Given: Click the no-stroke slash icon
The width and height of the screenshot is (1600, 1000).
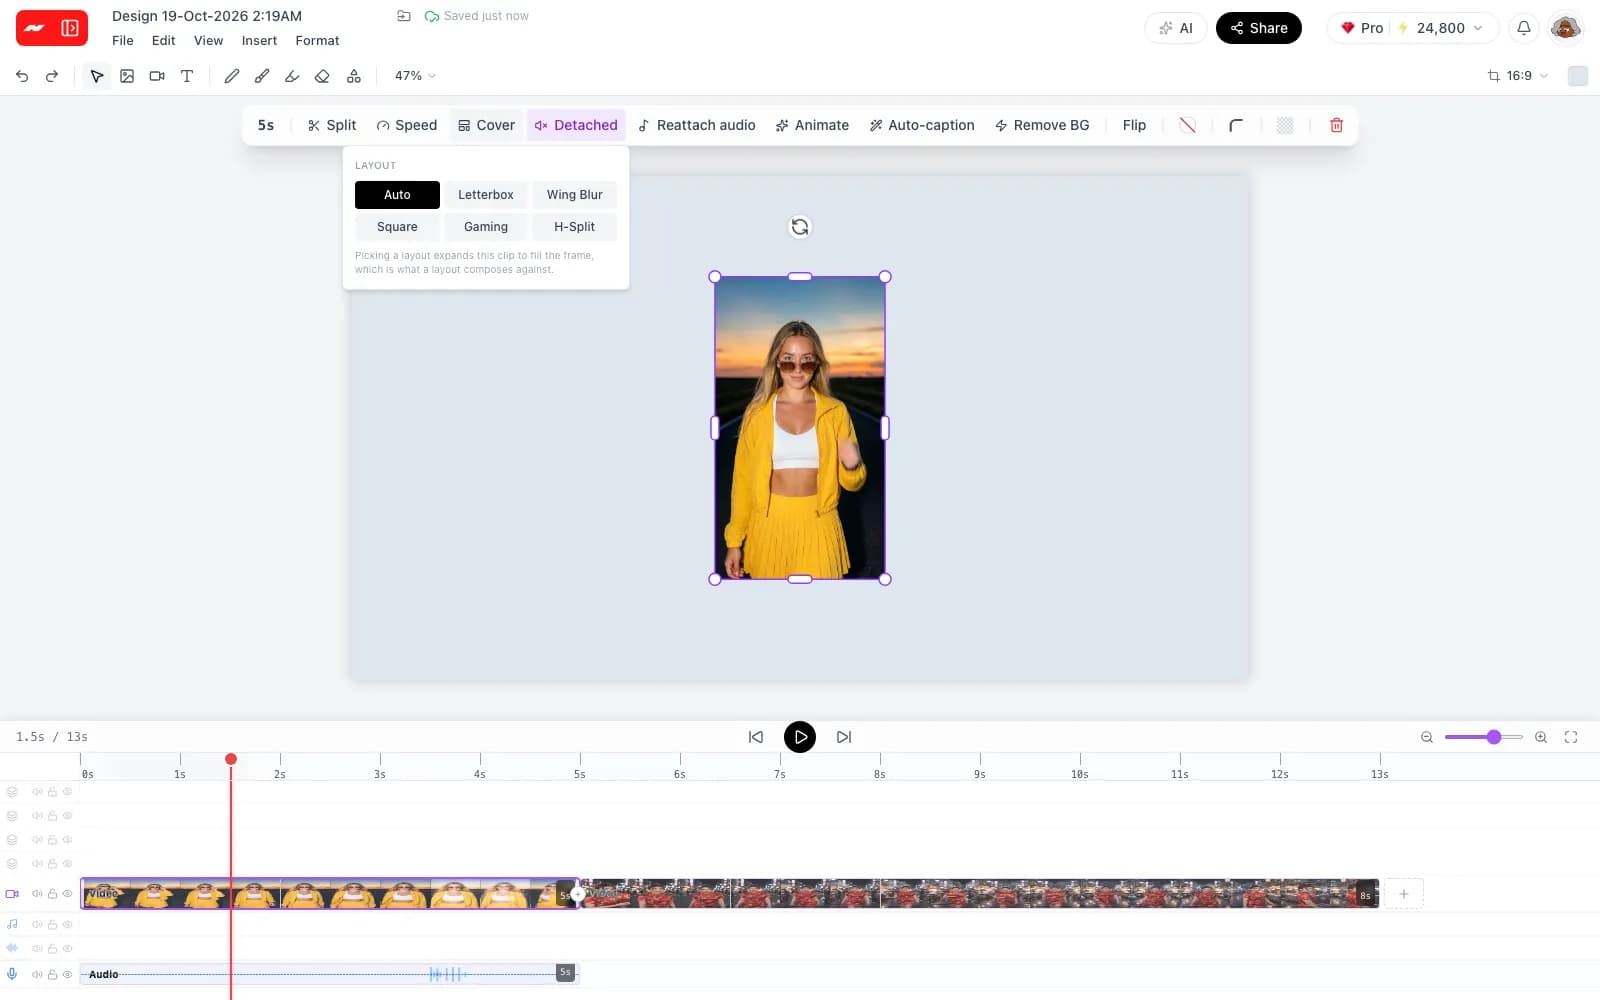Looking at the screenshot, I should [x=1187, y=125].
